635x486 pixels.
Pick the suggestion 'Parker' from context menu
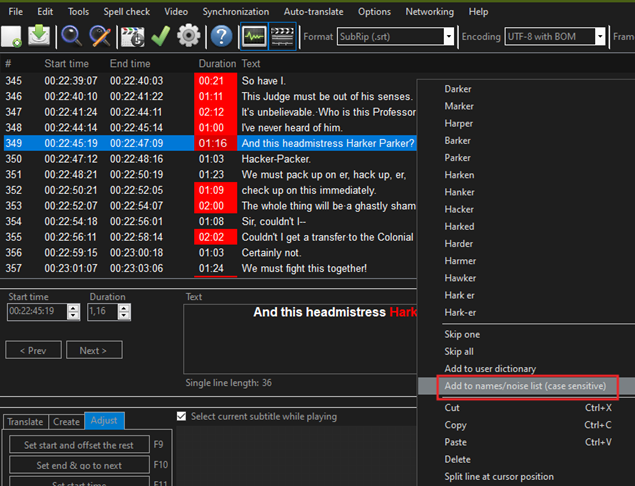click(458, 157)
